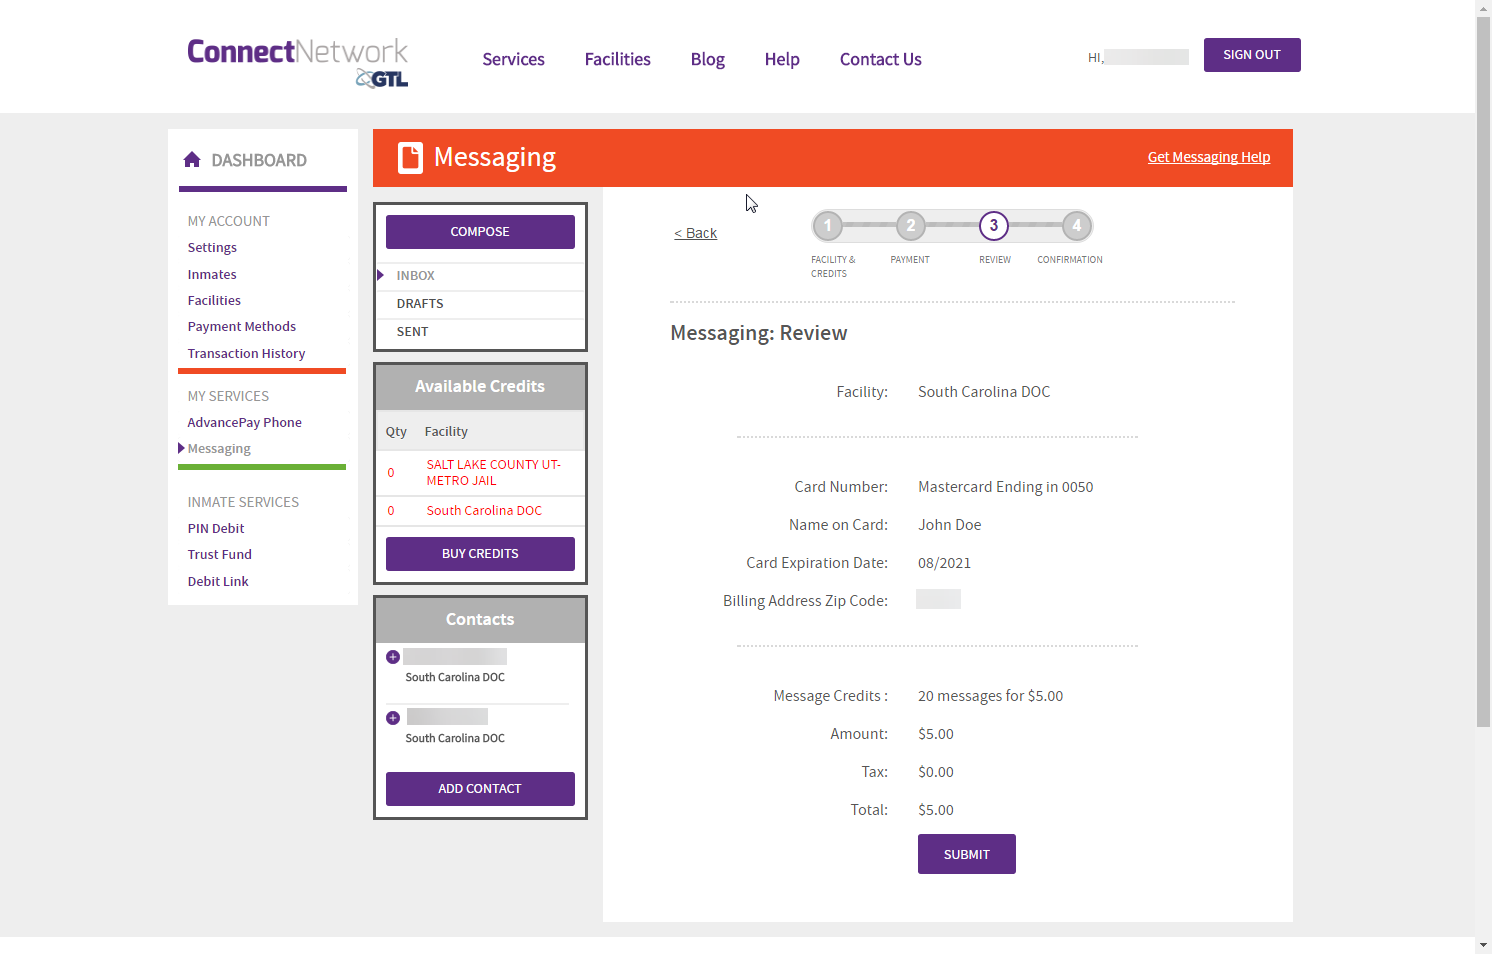Click scrollbar down arrow

1483,945
